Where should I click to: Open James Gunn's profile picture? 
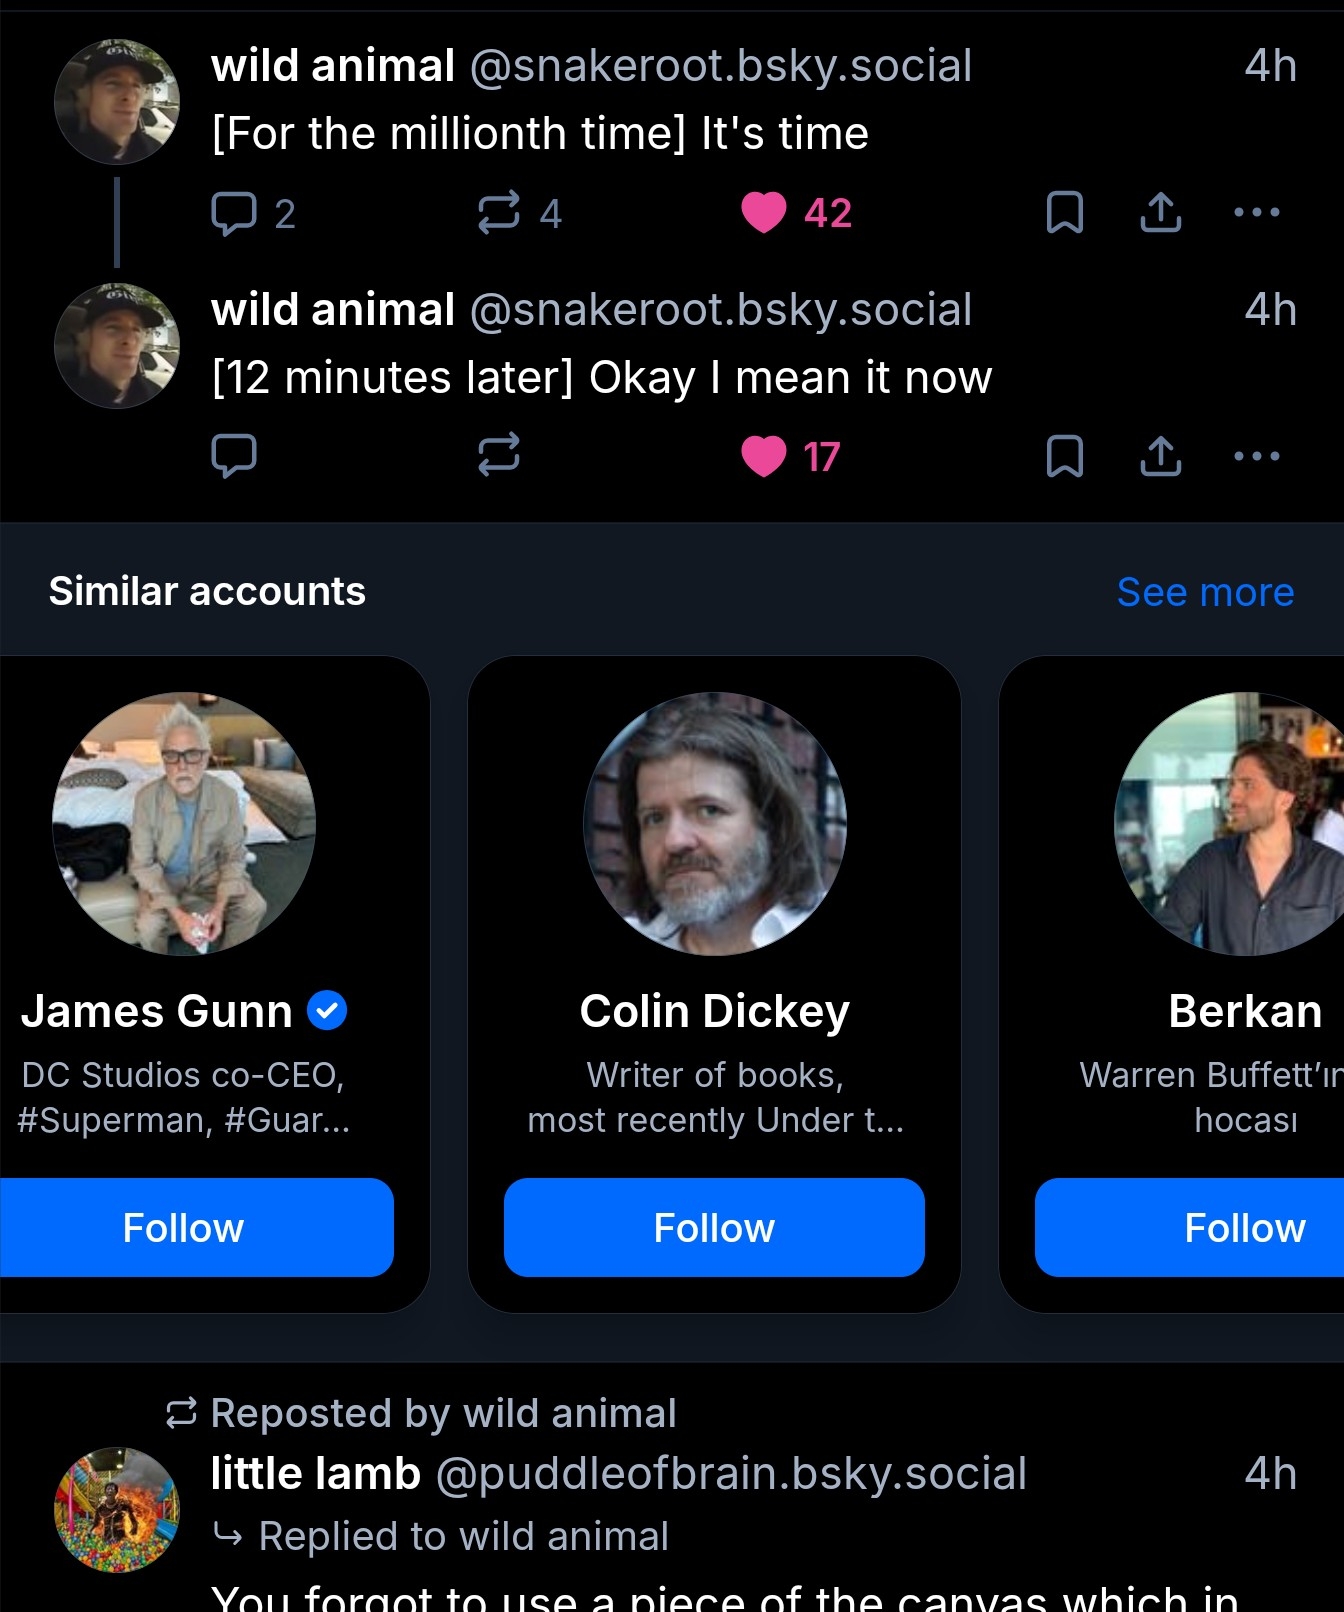pos(184,824)
